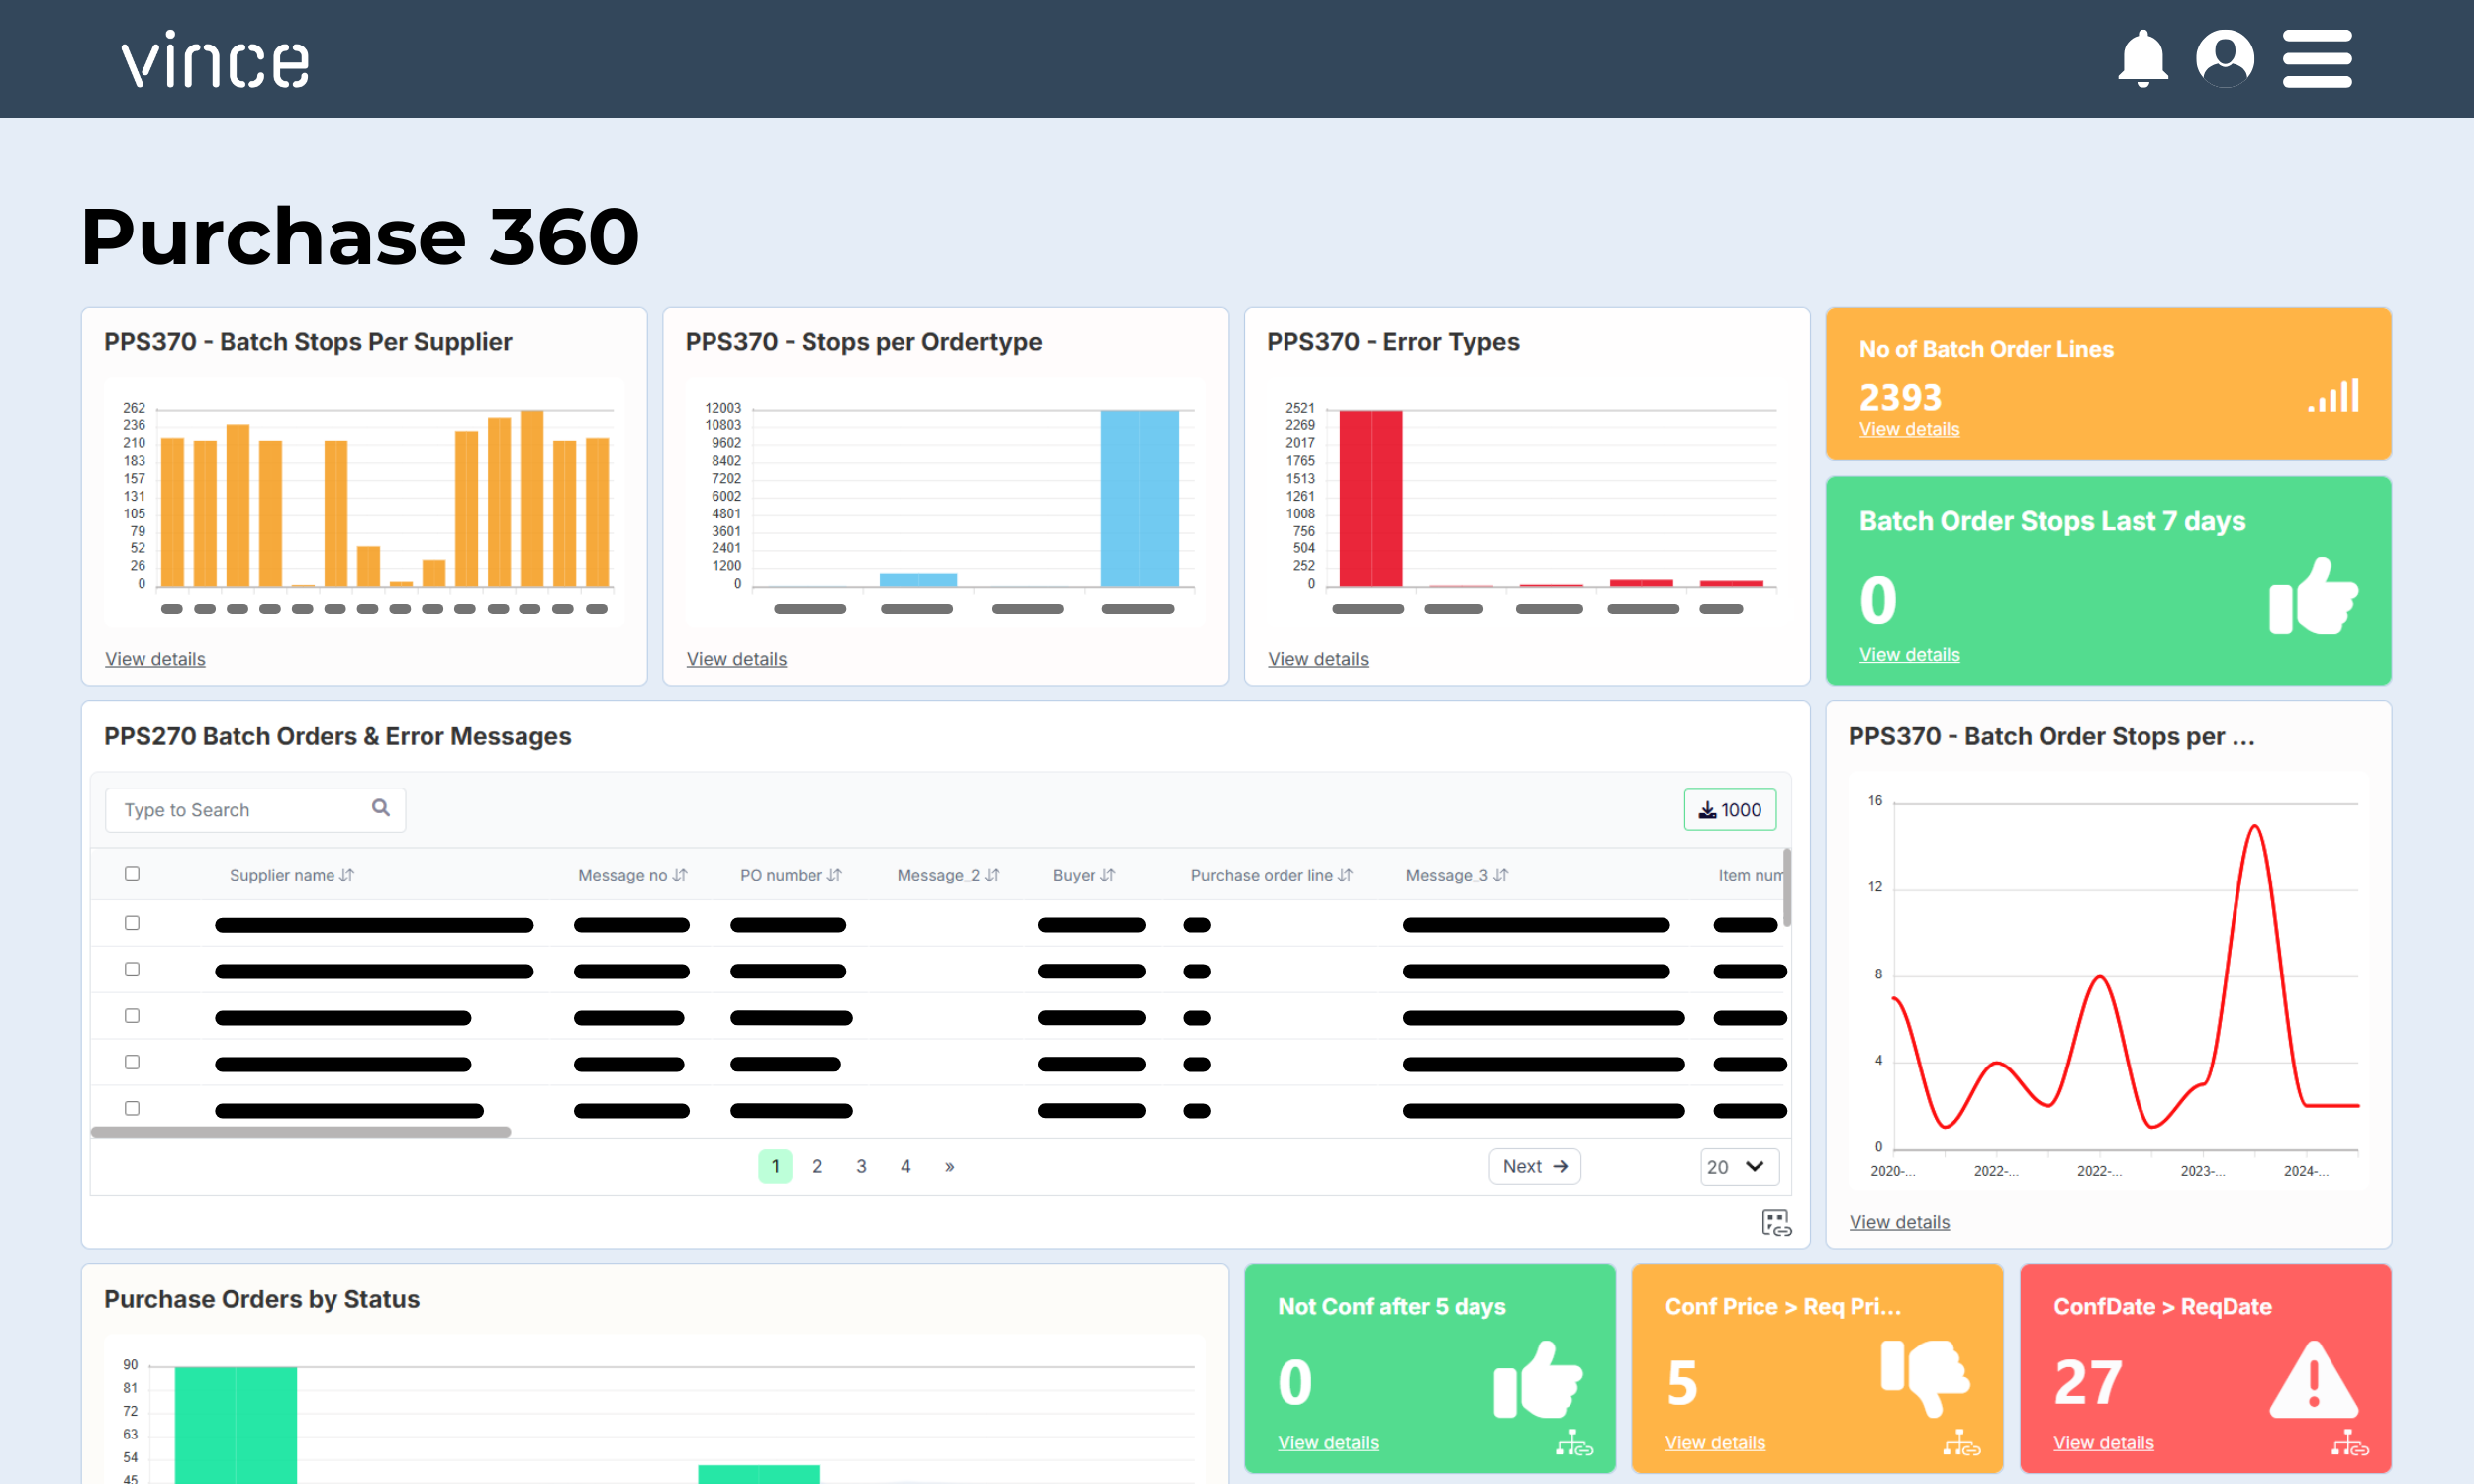Click the horizontal scrollbar under the table

(x=300, y=1132)
